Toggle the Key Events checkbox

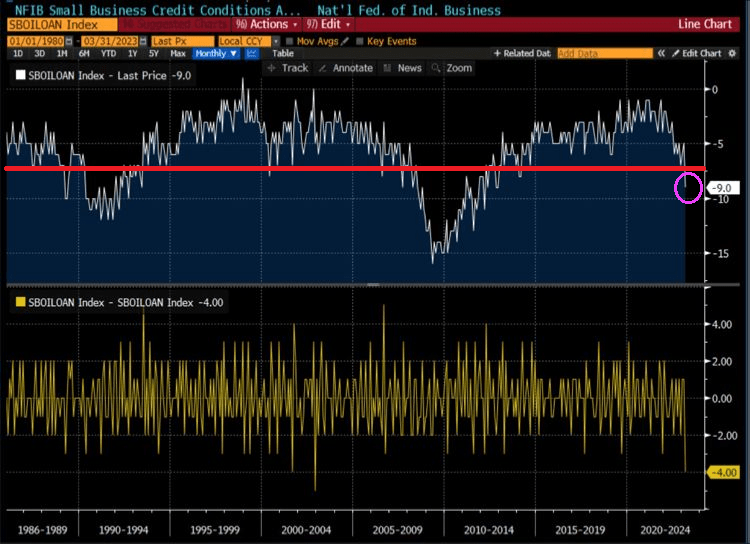pos(360,41)
